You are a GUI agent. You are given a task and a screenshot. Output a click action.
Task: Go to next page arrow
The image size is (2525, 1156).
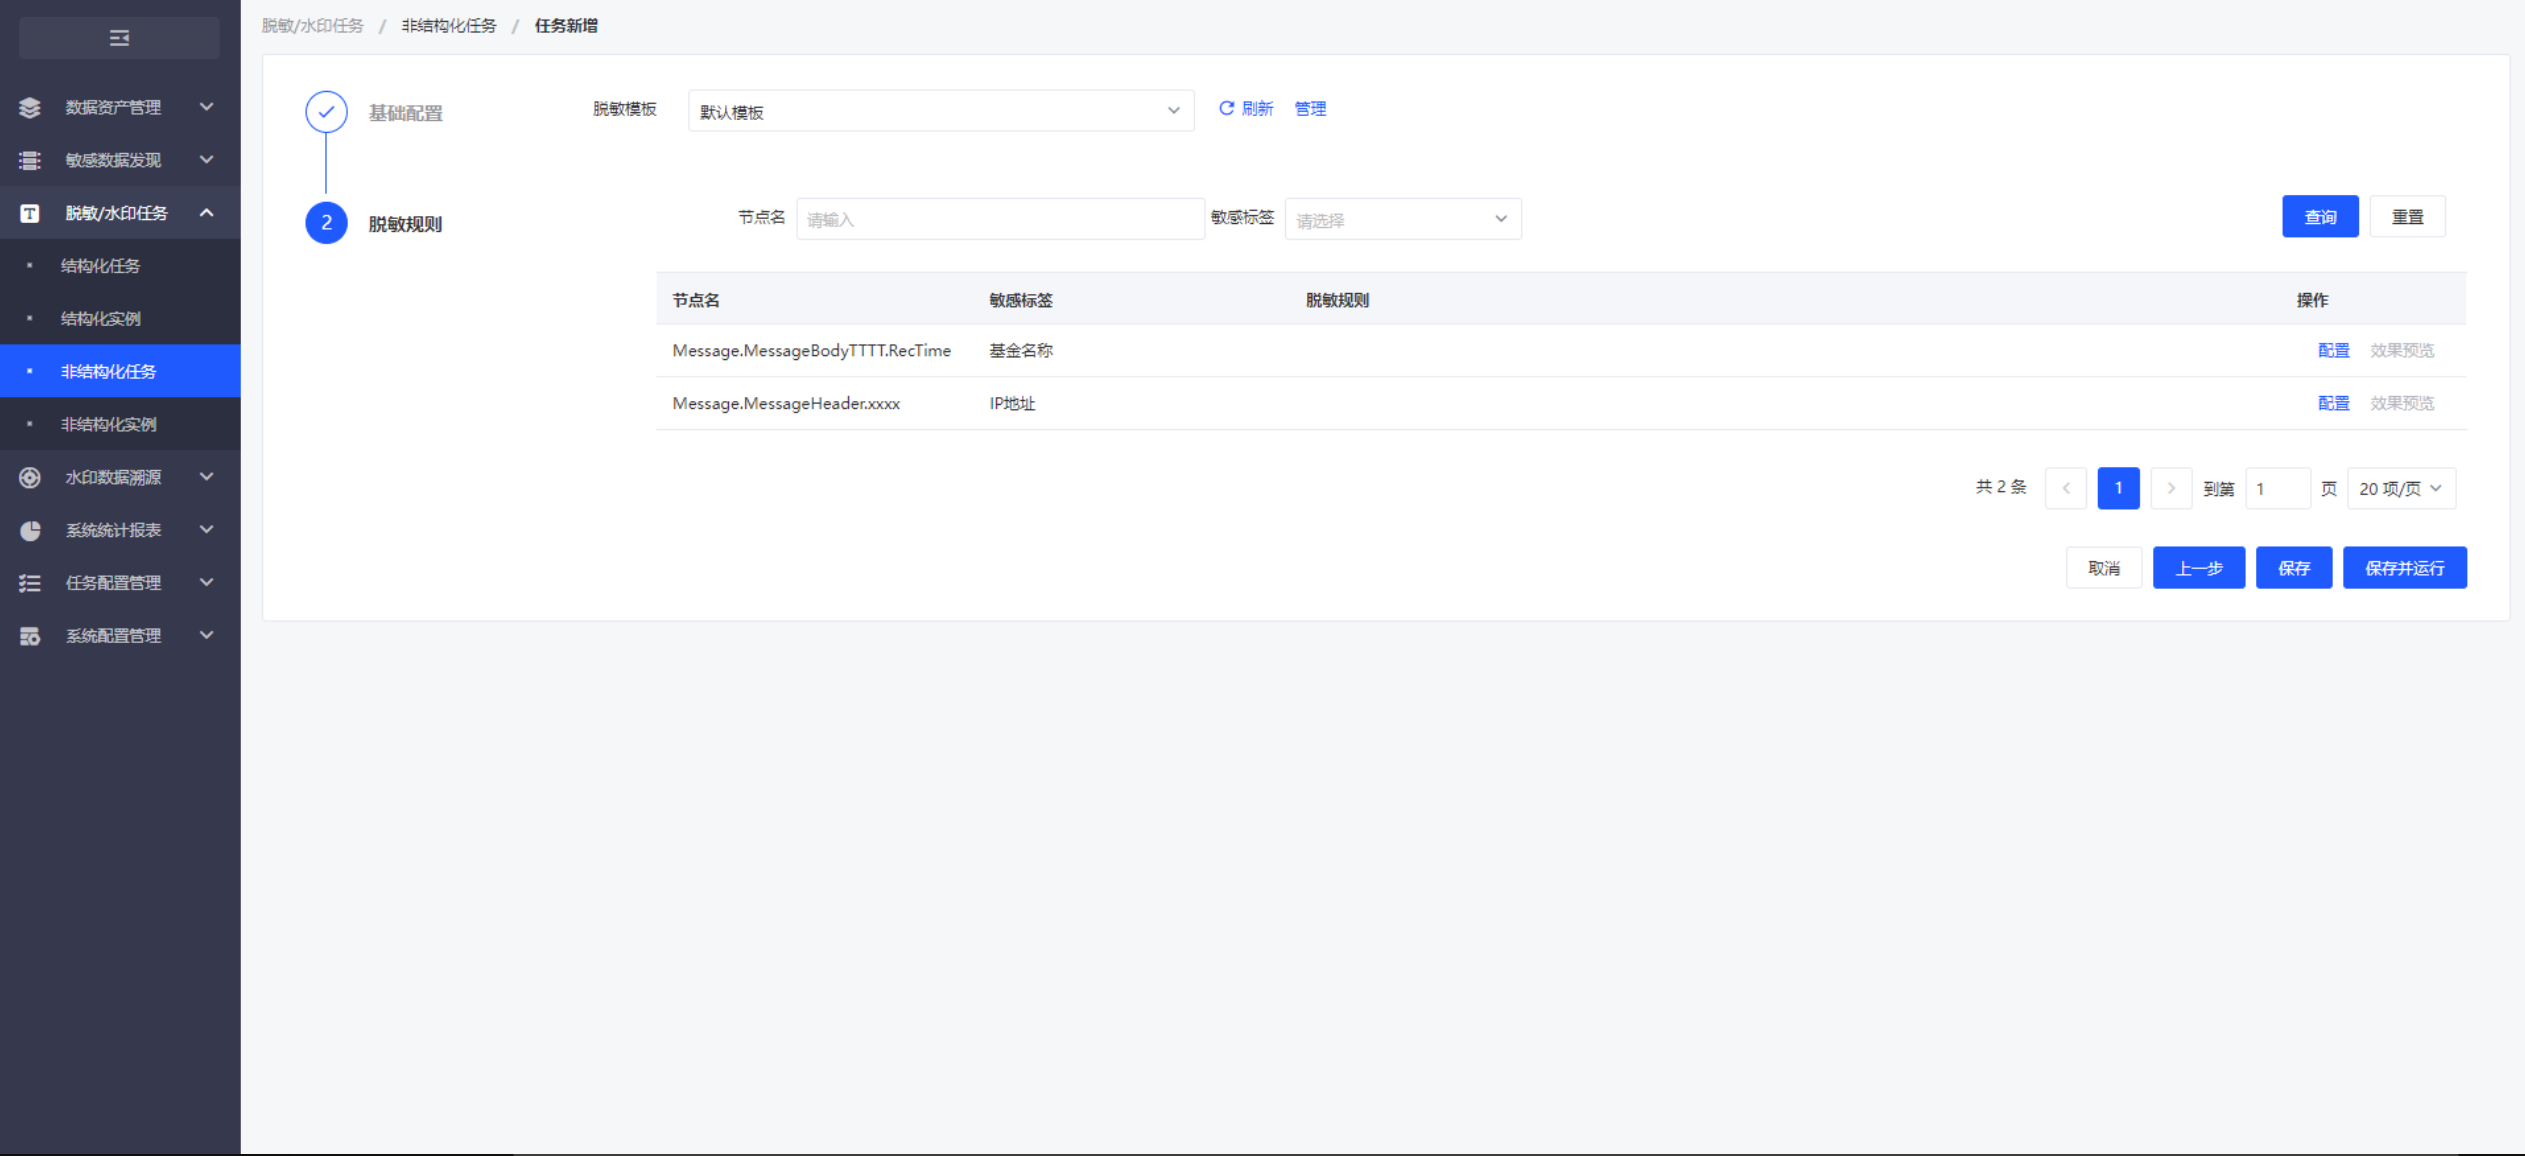click(x=2171, y=488)
